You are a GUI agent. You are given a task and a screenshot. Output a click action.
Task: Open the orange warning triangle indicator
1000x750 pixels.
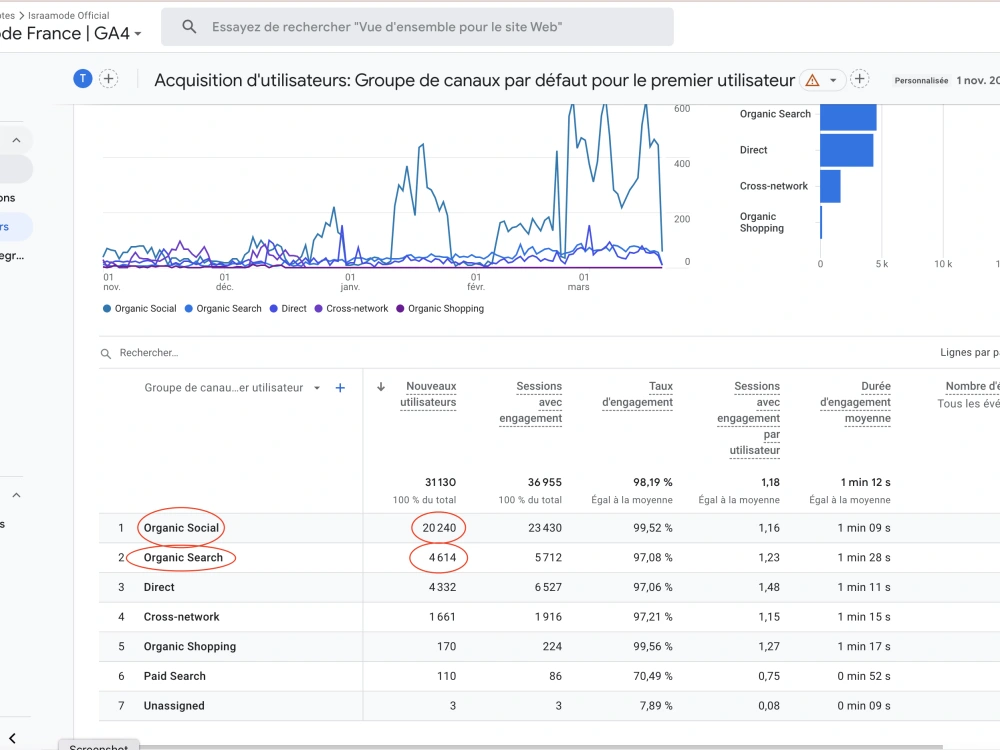pyautogui.click(x=812, y=80)
